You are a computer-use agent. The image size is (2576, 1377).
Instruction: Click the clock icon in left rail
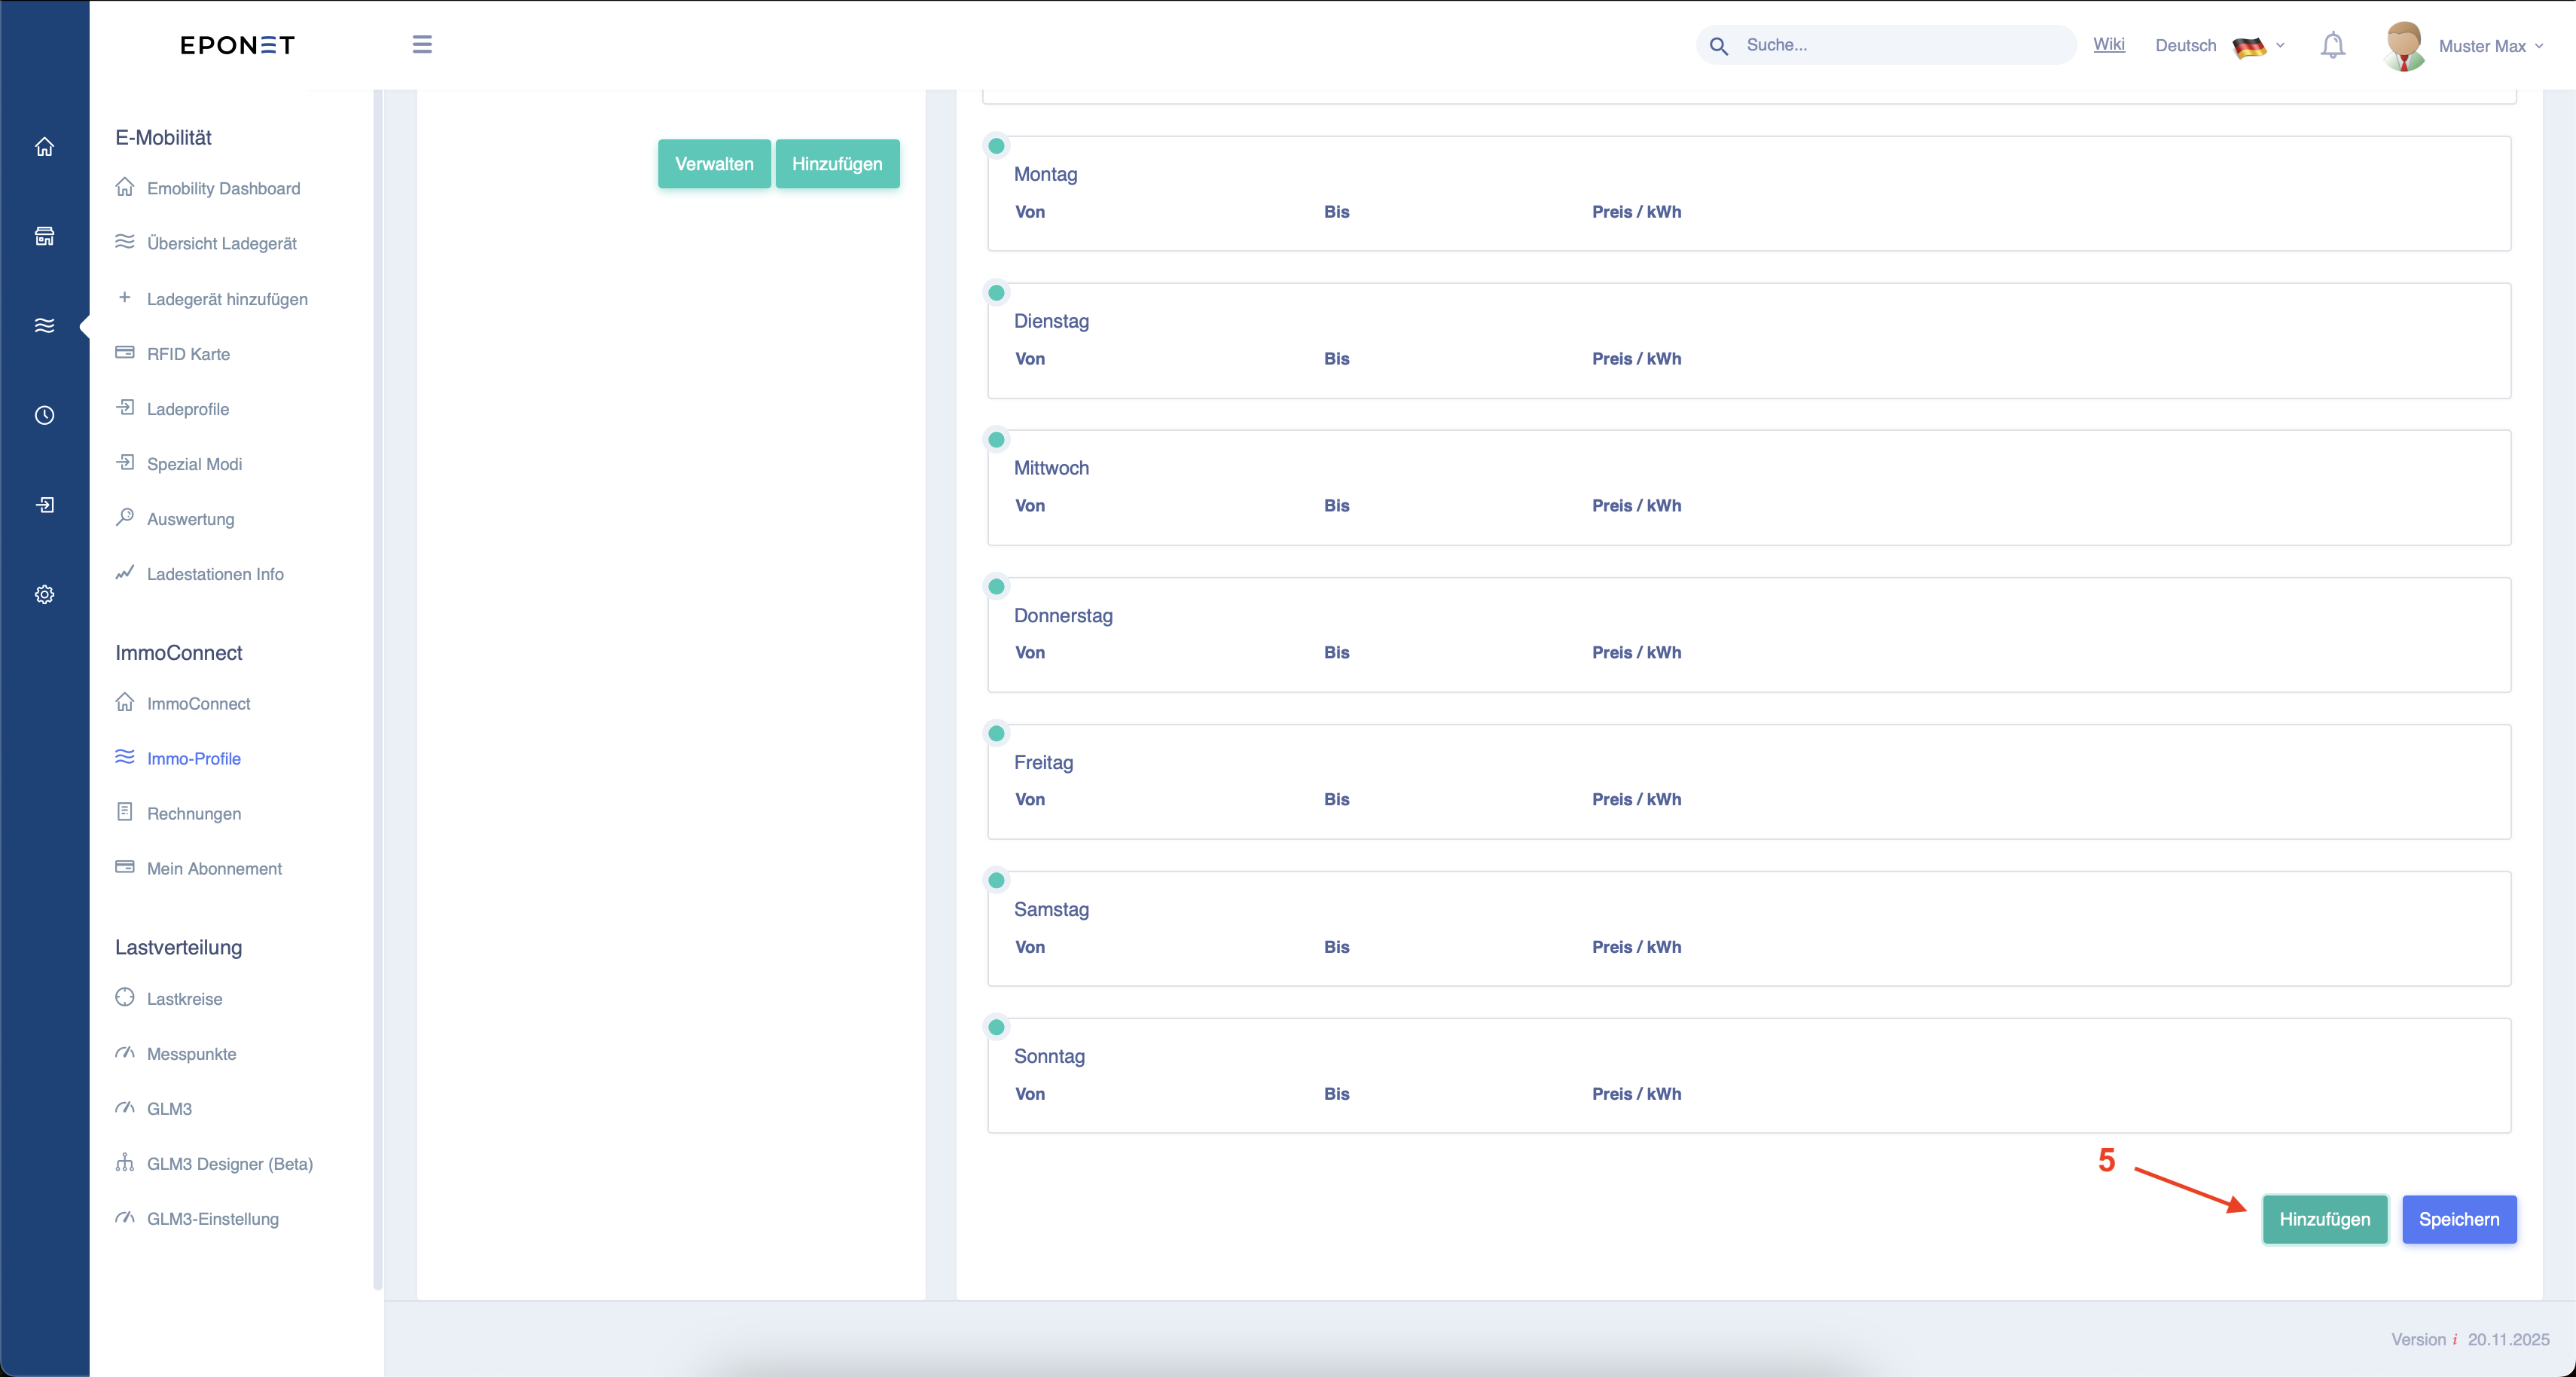click(x=44, y=415)
